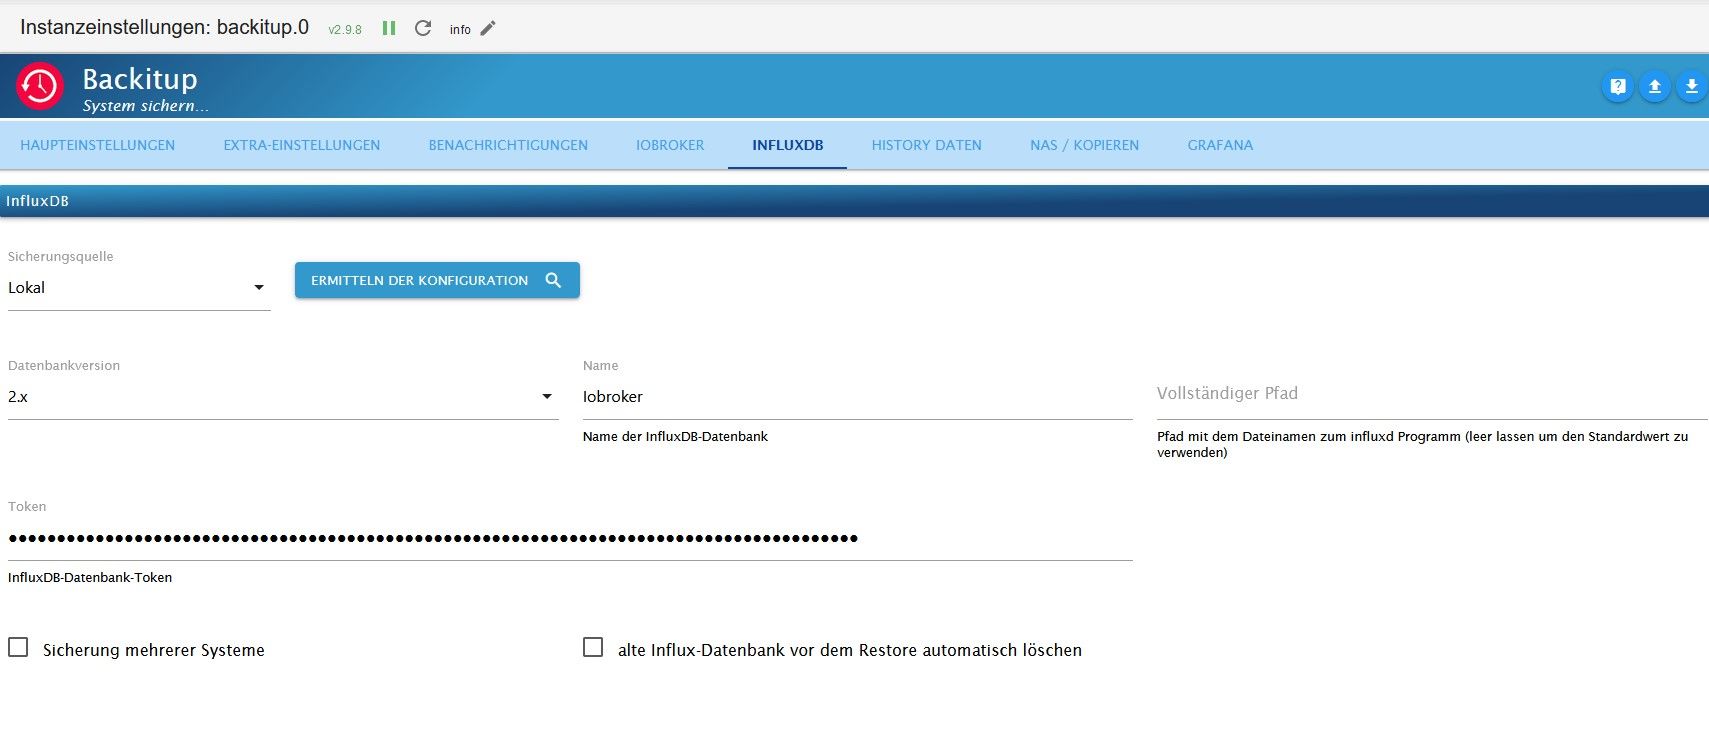Click 'System sichern...' subtitle text

pos(146,106)
